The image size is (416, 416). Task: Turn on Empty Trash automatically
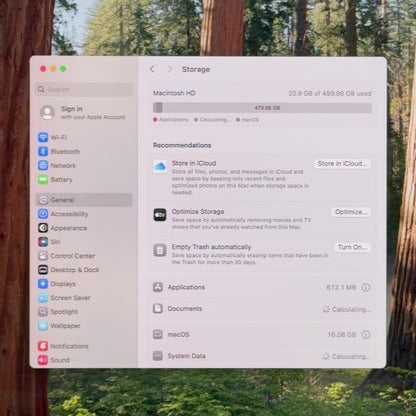tap(352, 247)
